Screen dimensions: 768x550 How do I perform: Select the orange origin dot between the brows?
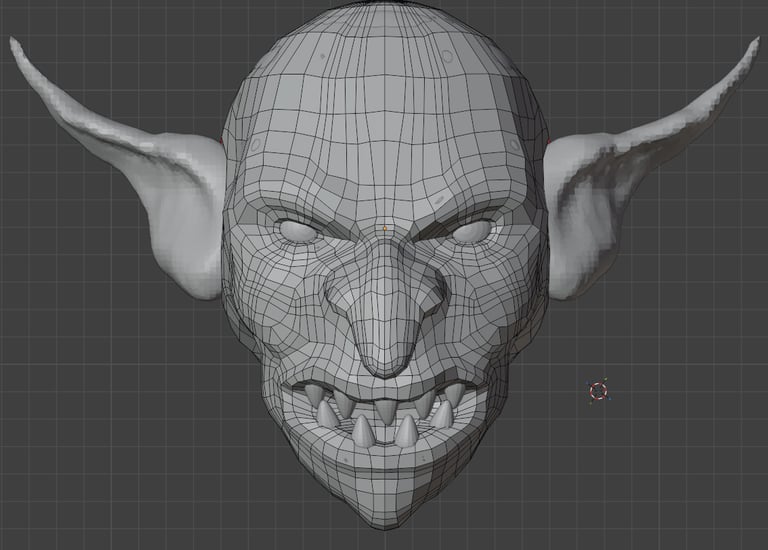(x=385, y=229)
